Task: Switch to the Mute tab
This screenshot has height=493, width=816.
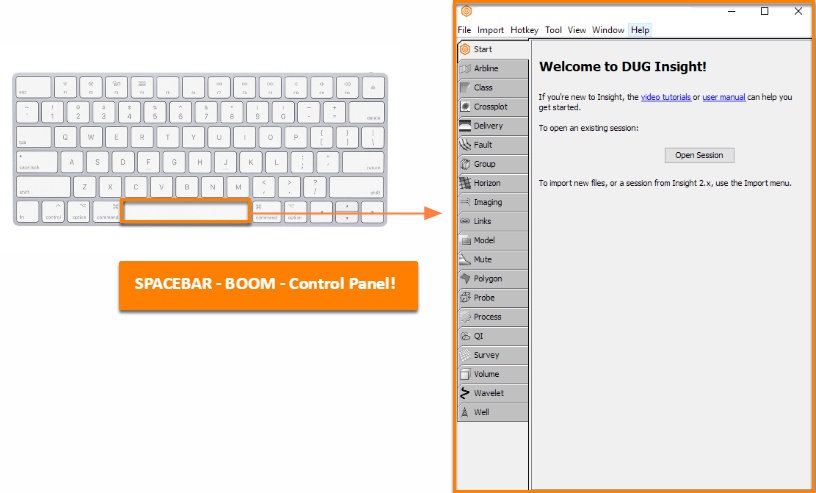Action: [493, 259]
